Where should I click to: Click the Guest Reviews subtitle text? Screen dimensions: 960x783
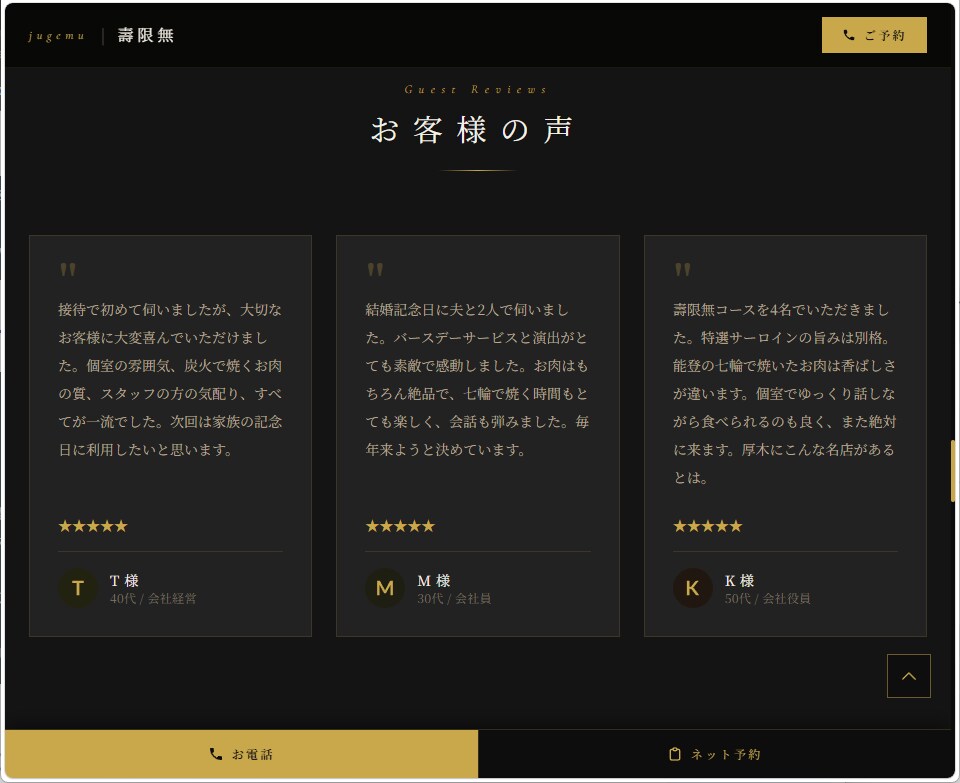[x=476, y=89]
